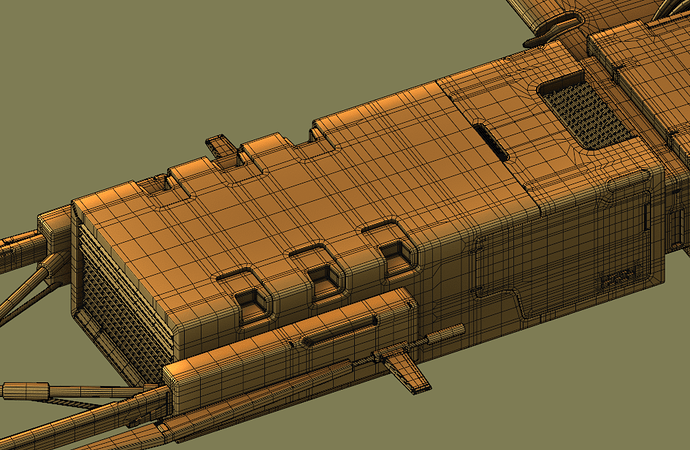The height and width of the screenshot is (450, 690).
Task: Select the elongated slot on the lower side rail
Action: pyautogui.click(x=340, y=330)
